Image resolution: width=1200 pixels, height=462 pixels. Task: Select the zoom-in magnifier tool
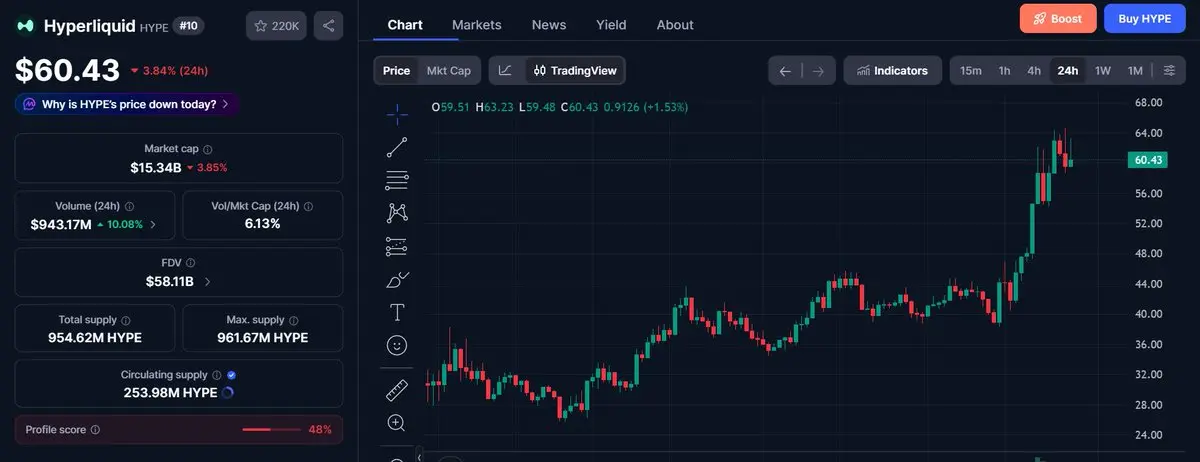tap(397, 423)
